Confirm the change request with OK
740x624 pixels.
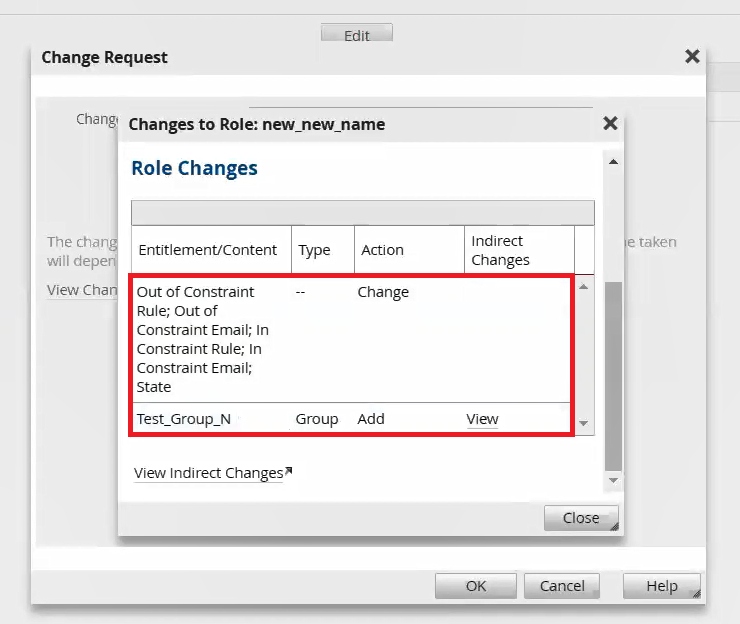coord(476,586)
